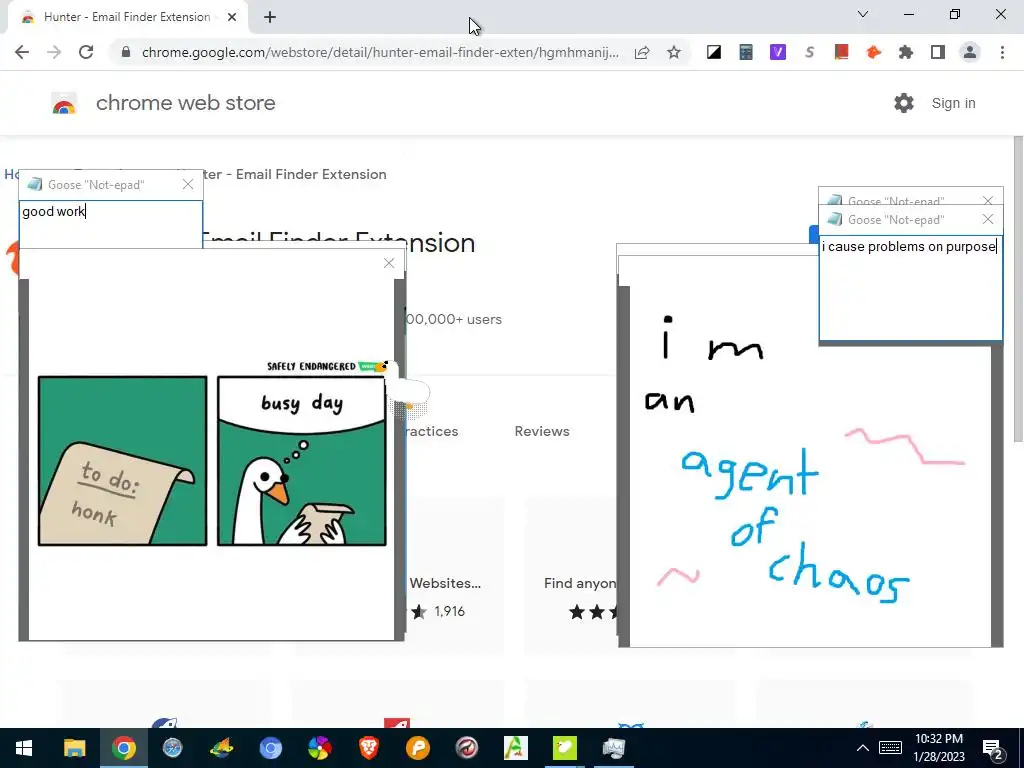Click the Chrome taskbar icon
Viewport: 1024px width, 768px height.
pos(123,748)
